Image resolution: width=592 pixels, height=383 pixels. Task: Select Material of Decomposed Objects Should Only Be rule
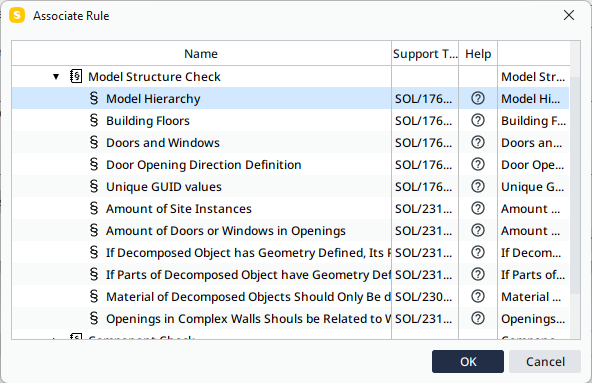click(290, 297)
